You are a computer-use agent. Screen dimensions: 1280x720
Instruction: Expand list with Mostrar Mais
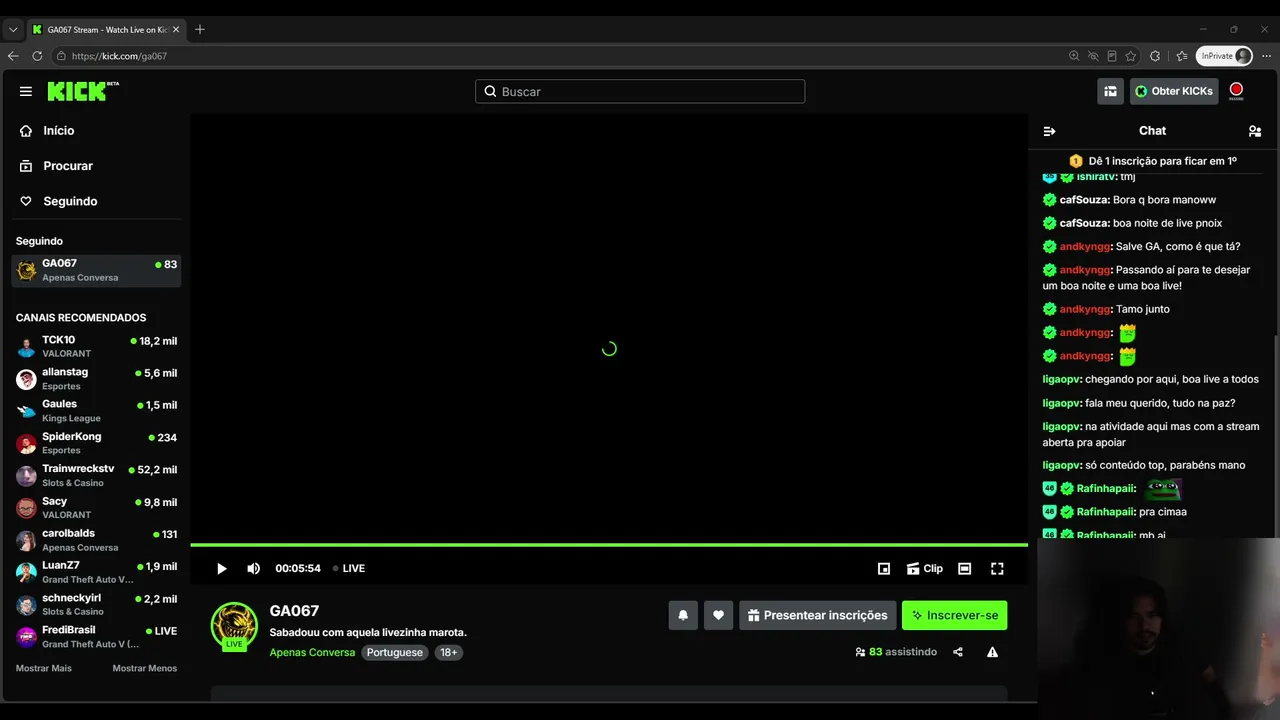pos(44,668)
